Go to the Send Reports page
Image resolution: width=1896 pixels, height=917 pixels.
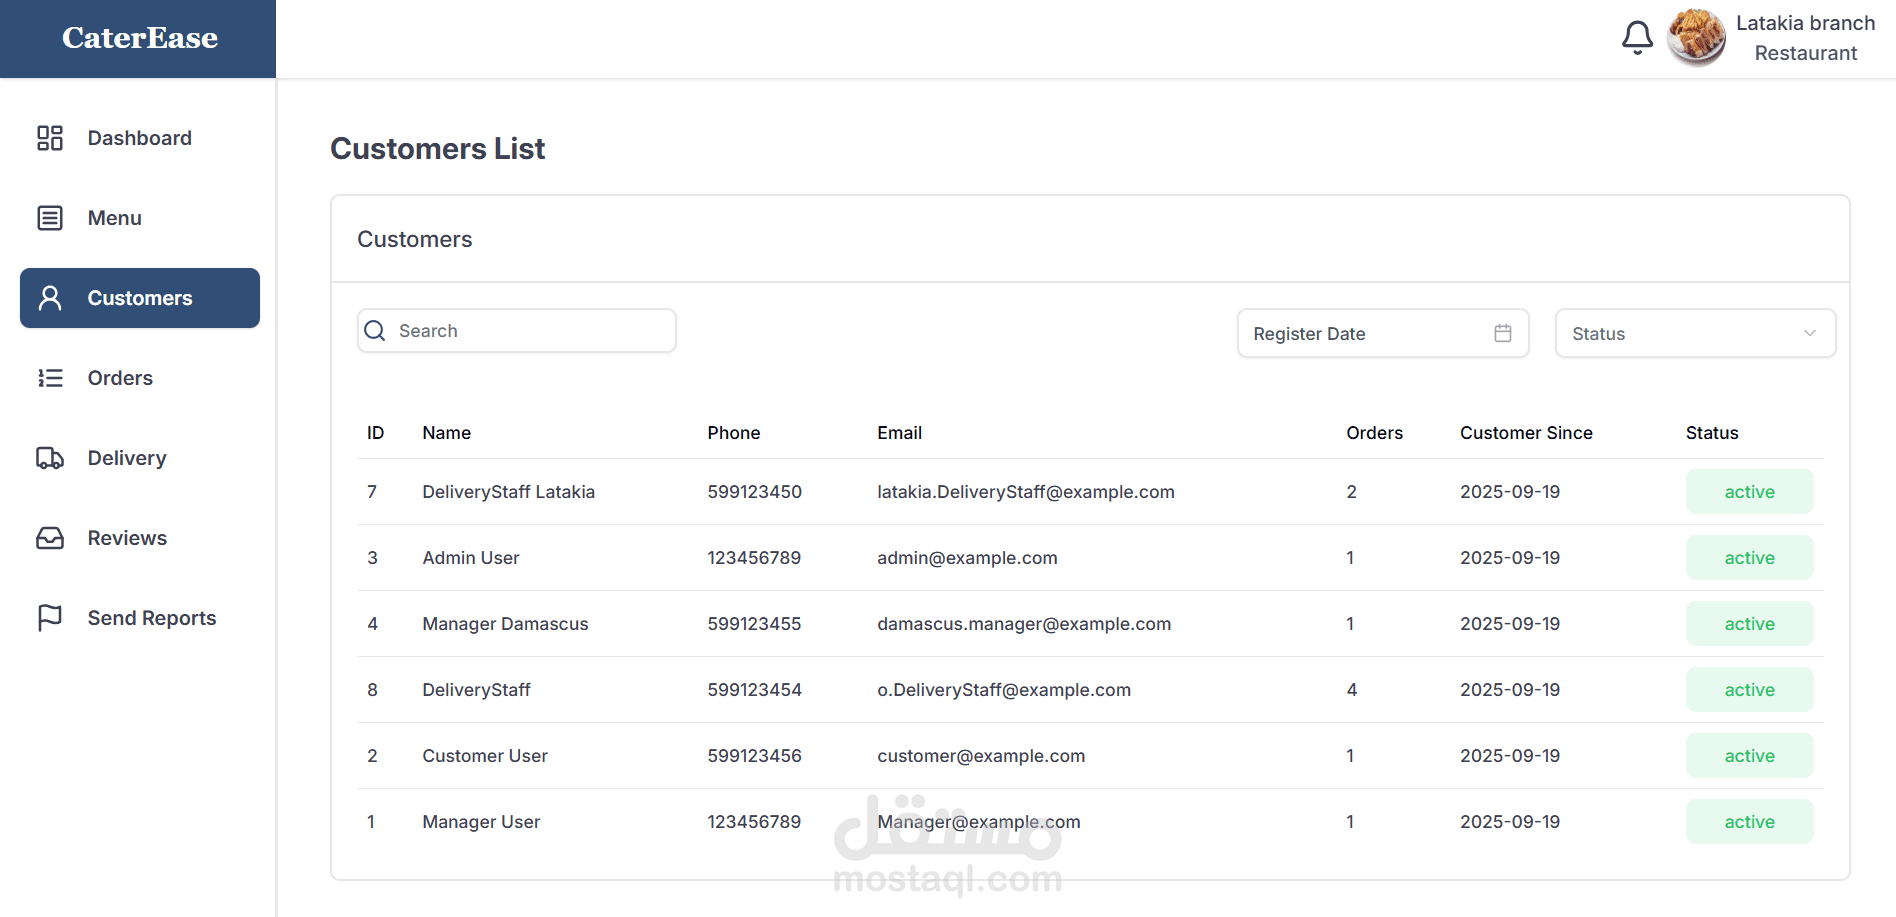[151, 618]
